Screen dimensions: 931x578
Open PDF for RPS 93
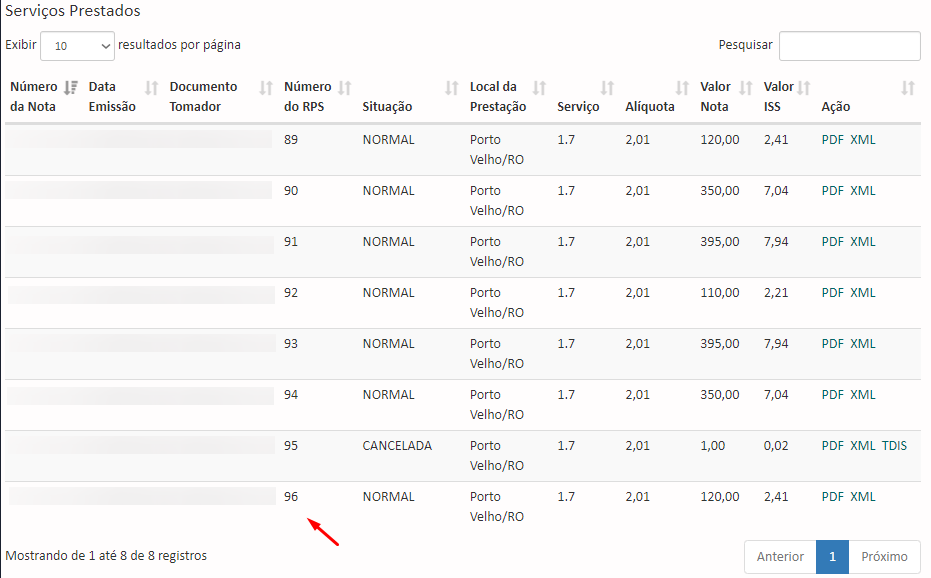click(x=832, y=344)
